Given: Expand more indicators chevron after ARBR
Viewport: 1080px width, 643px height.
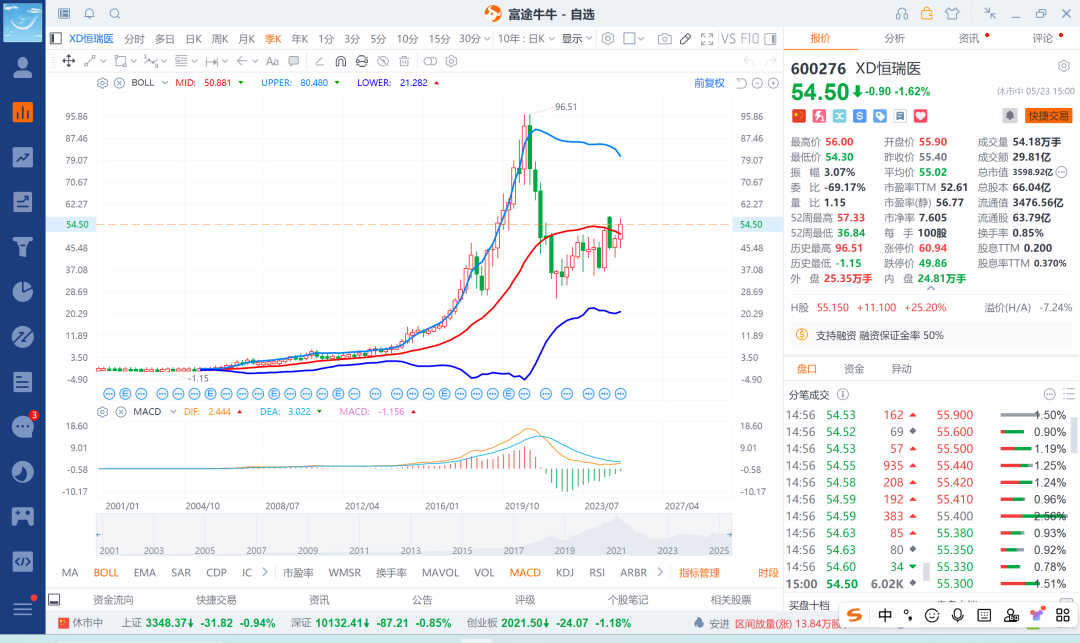Looking at the screenshot, I should pyautogui.click(x=660, y=572).
